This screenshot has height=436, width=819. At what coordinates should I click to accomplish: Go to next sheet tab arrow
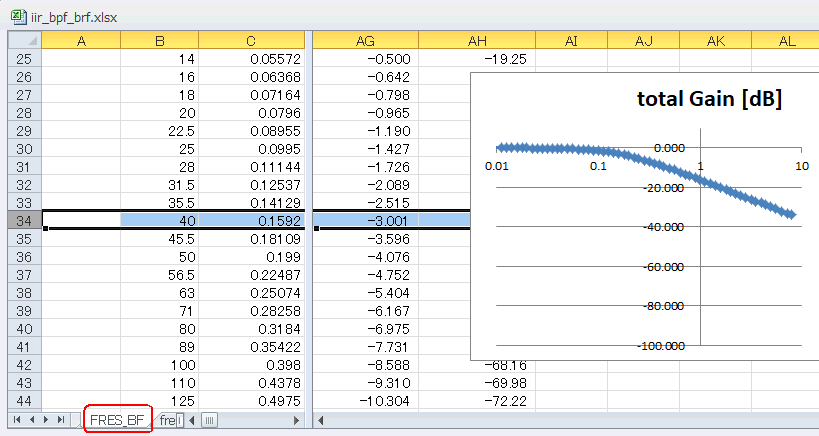coord(46,420)
